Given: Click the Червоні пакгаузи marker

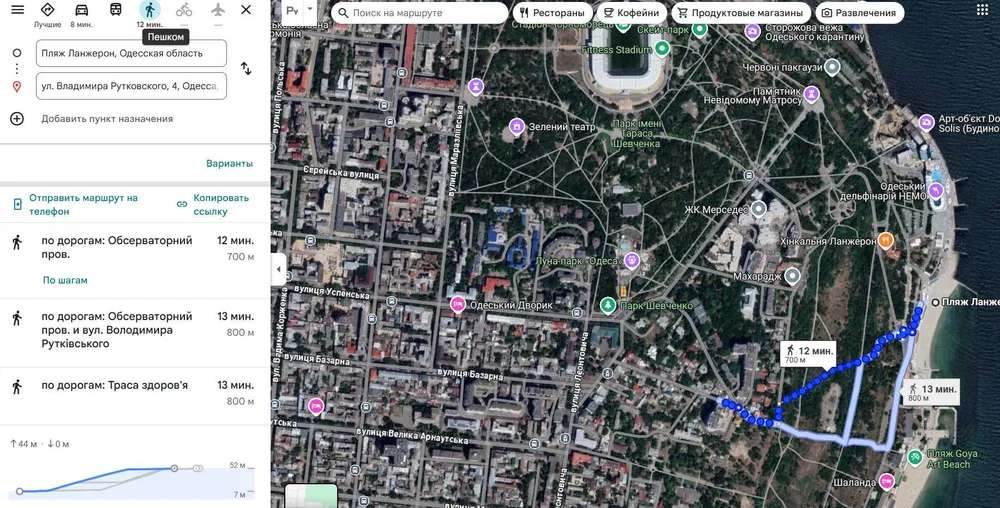Looking at the screenshot, I should pyautogui.click(x=832, y=67).
